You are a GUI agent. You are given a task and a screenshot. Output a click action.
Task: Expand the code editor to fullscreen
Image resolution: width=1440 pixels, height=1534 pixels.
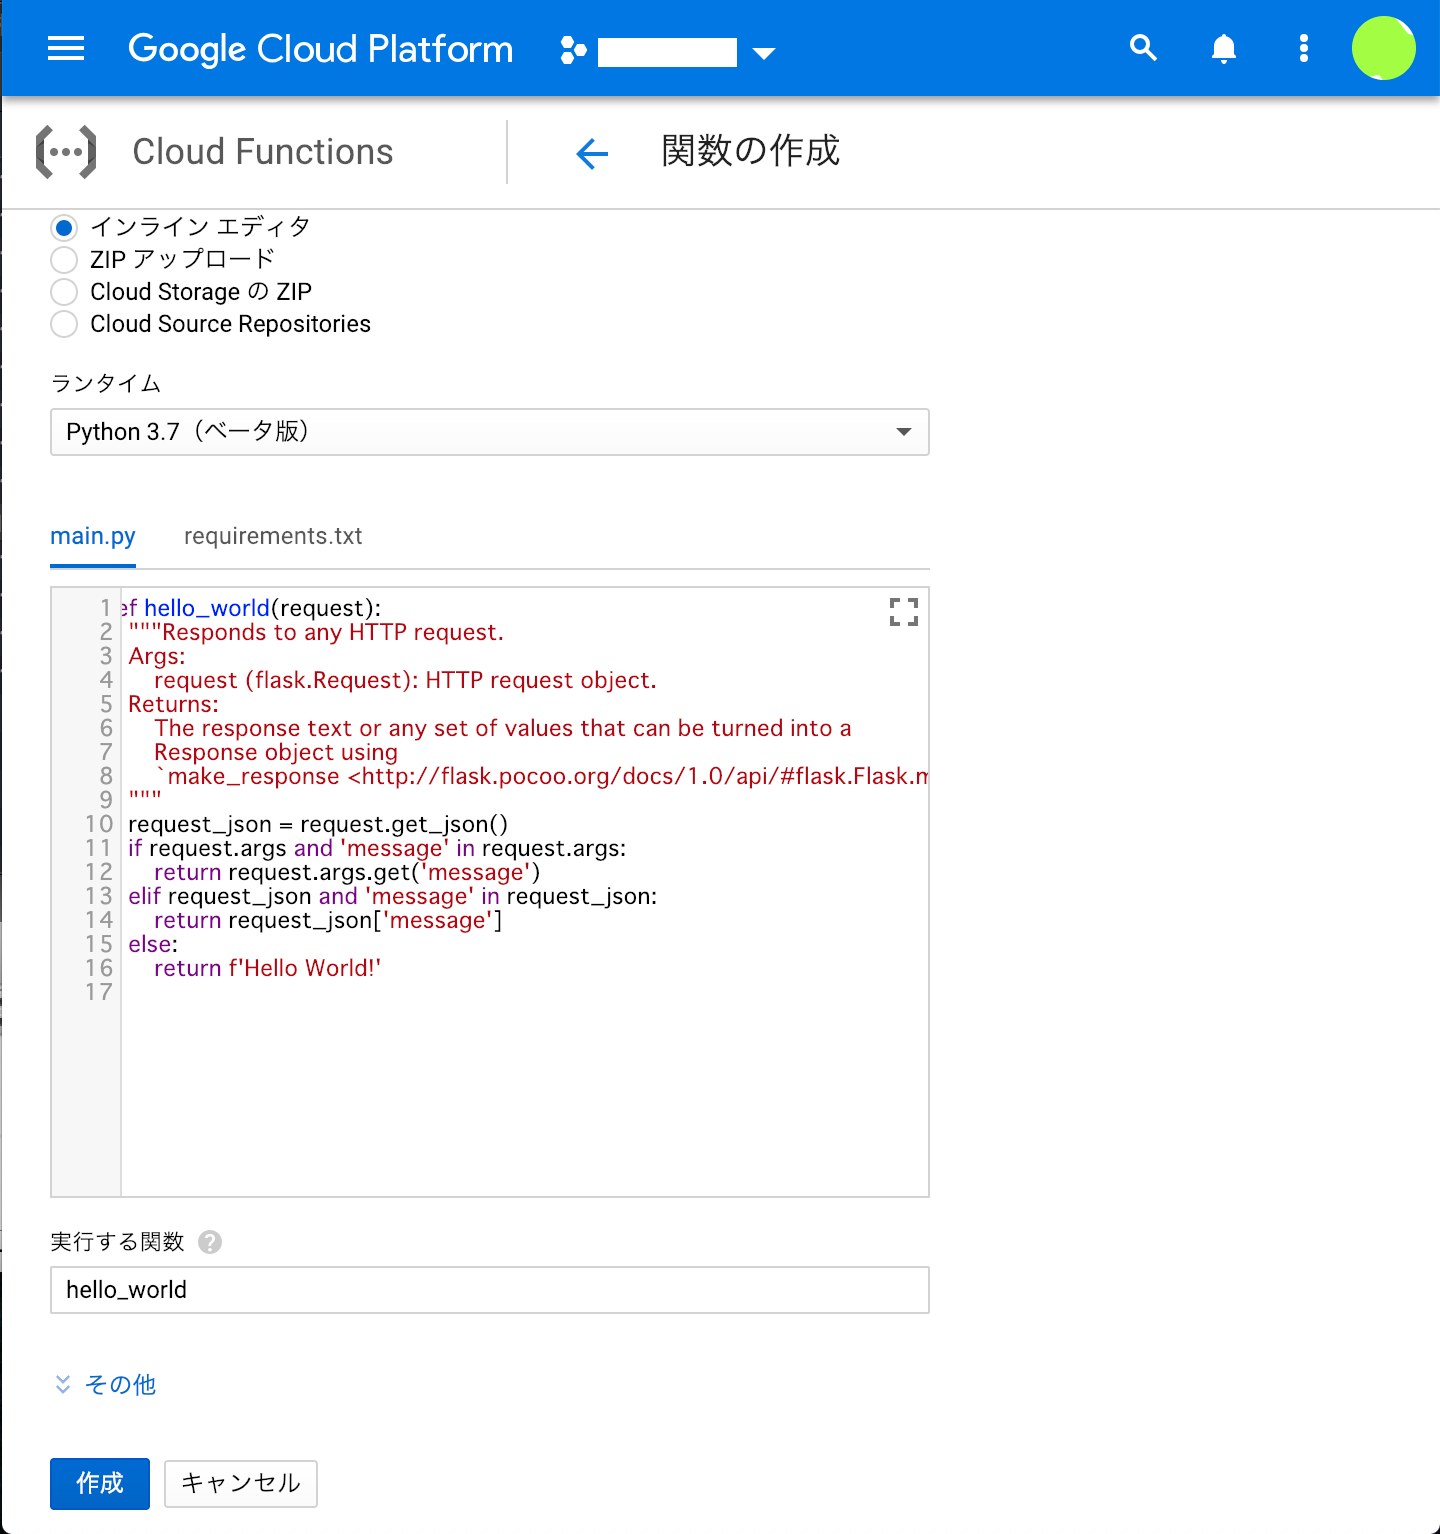904,612
